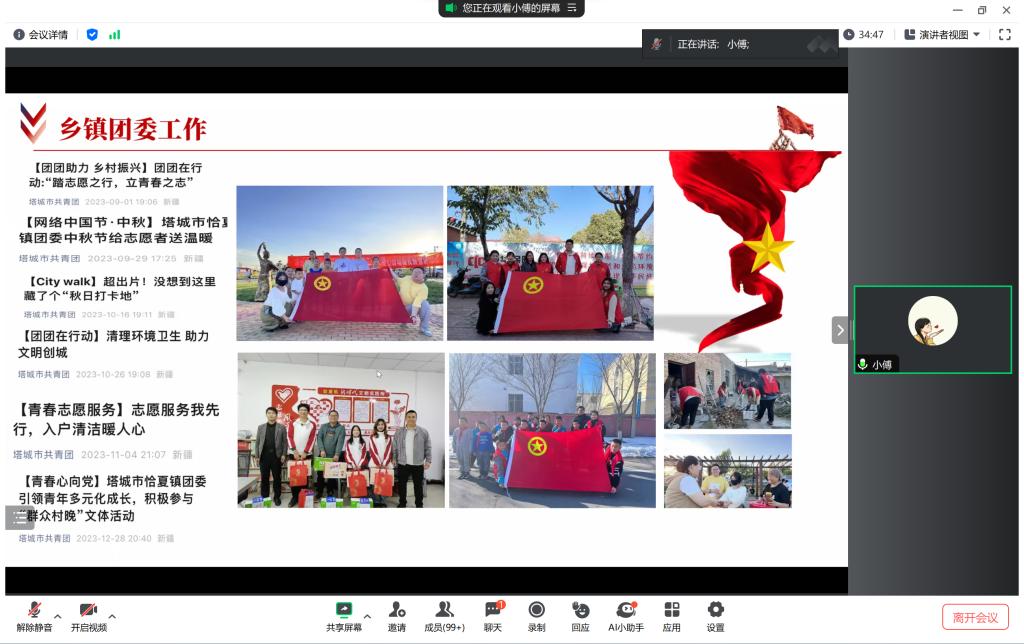The image size is (1024, 644).
Task: Expand the 演讲者视图 view dropdown
Action: click(942, 35)
